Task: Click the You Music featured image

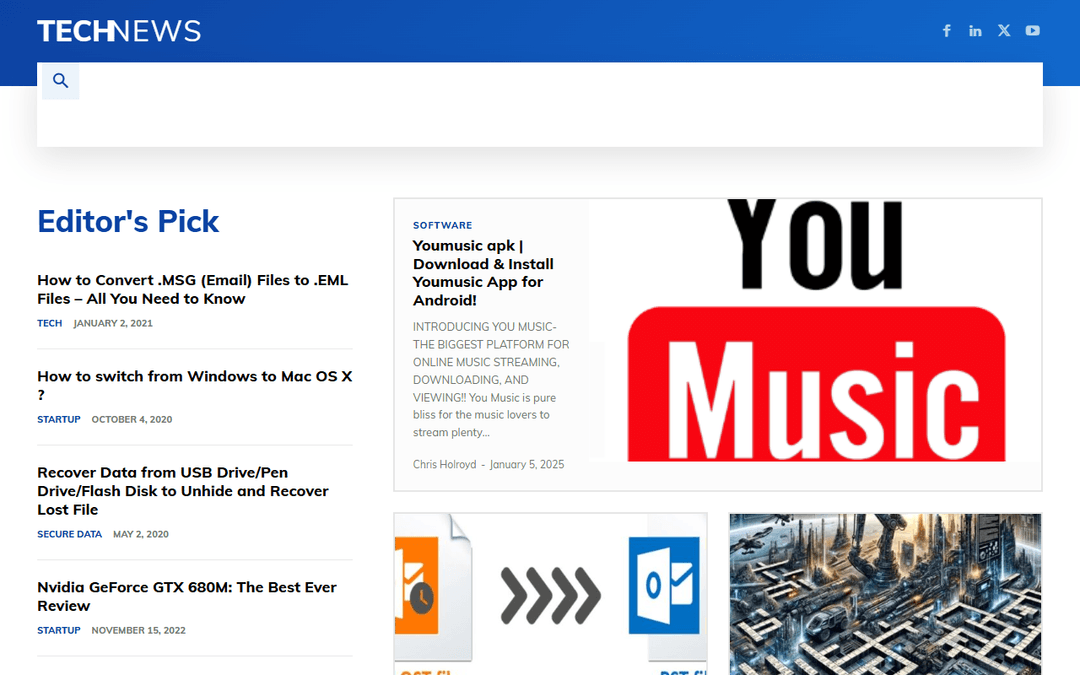Action: click(x=816, y=331)
